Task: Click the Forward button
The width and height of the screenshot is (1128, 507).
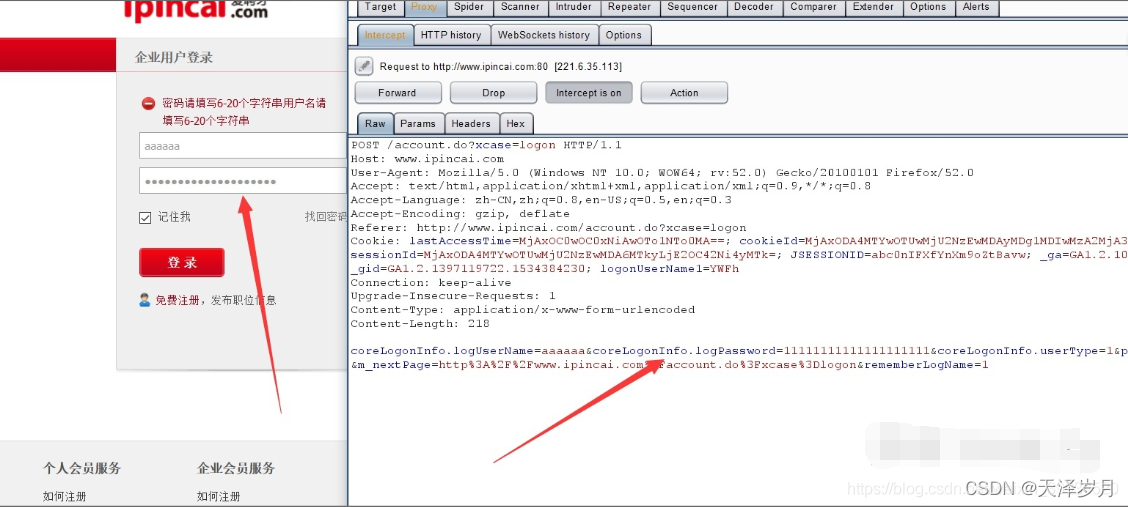Action: [x=397, y=93]
